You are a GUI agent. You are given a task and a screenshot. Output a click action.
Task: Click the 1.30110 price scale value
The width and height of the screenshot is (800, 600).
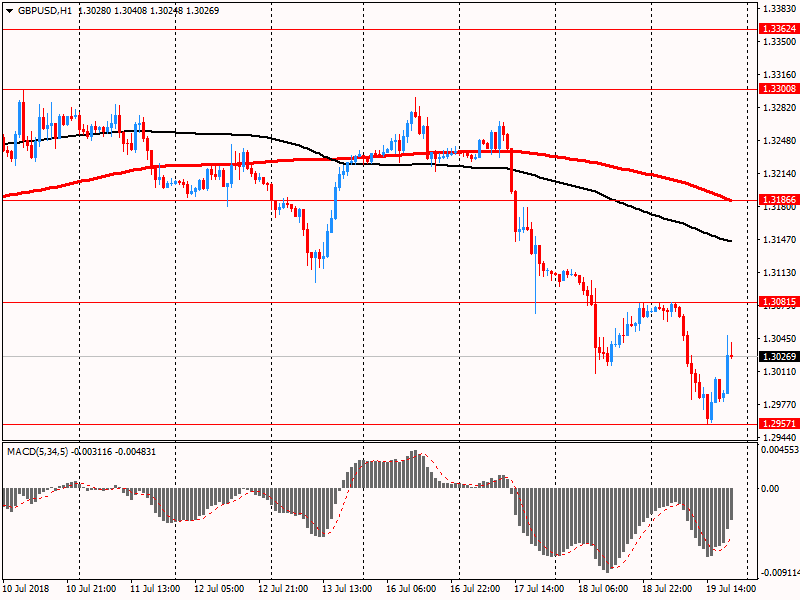click(780, 371)
